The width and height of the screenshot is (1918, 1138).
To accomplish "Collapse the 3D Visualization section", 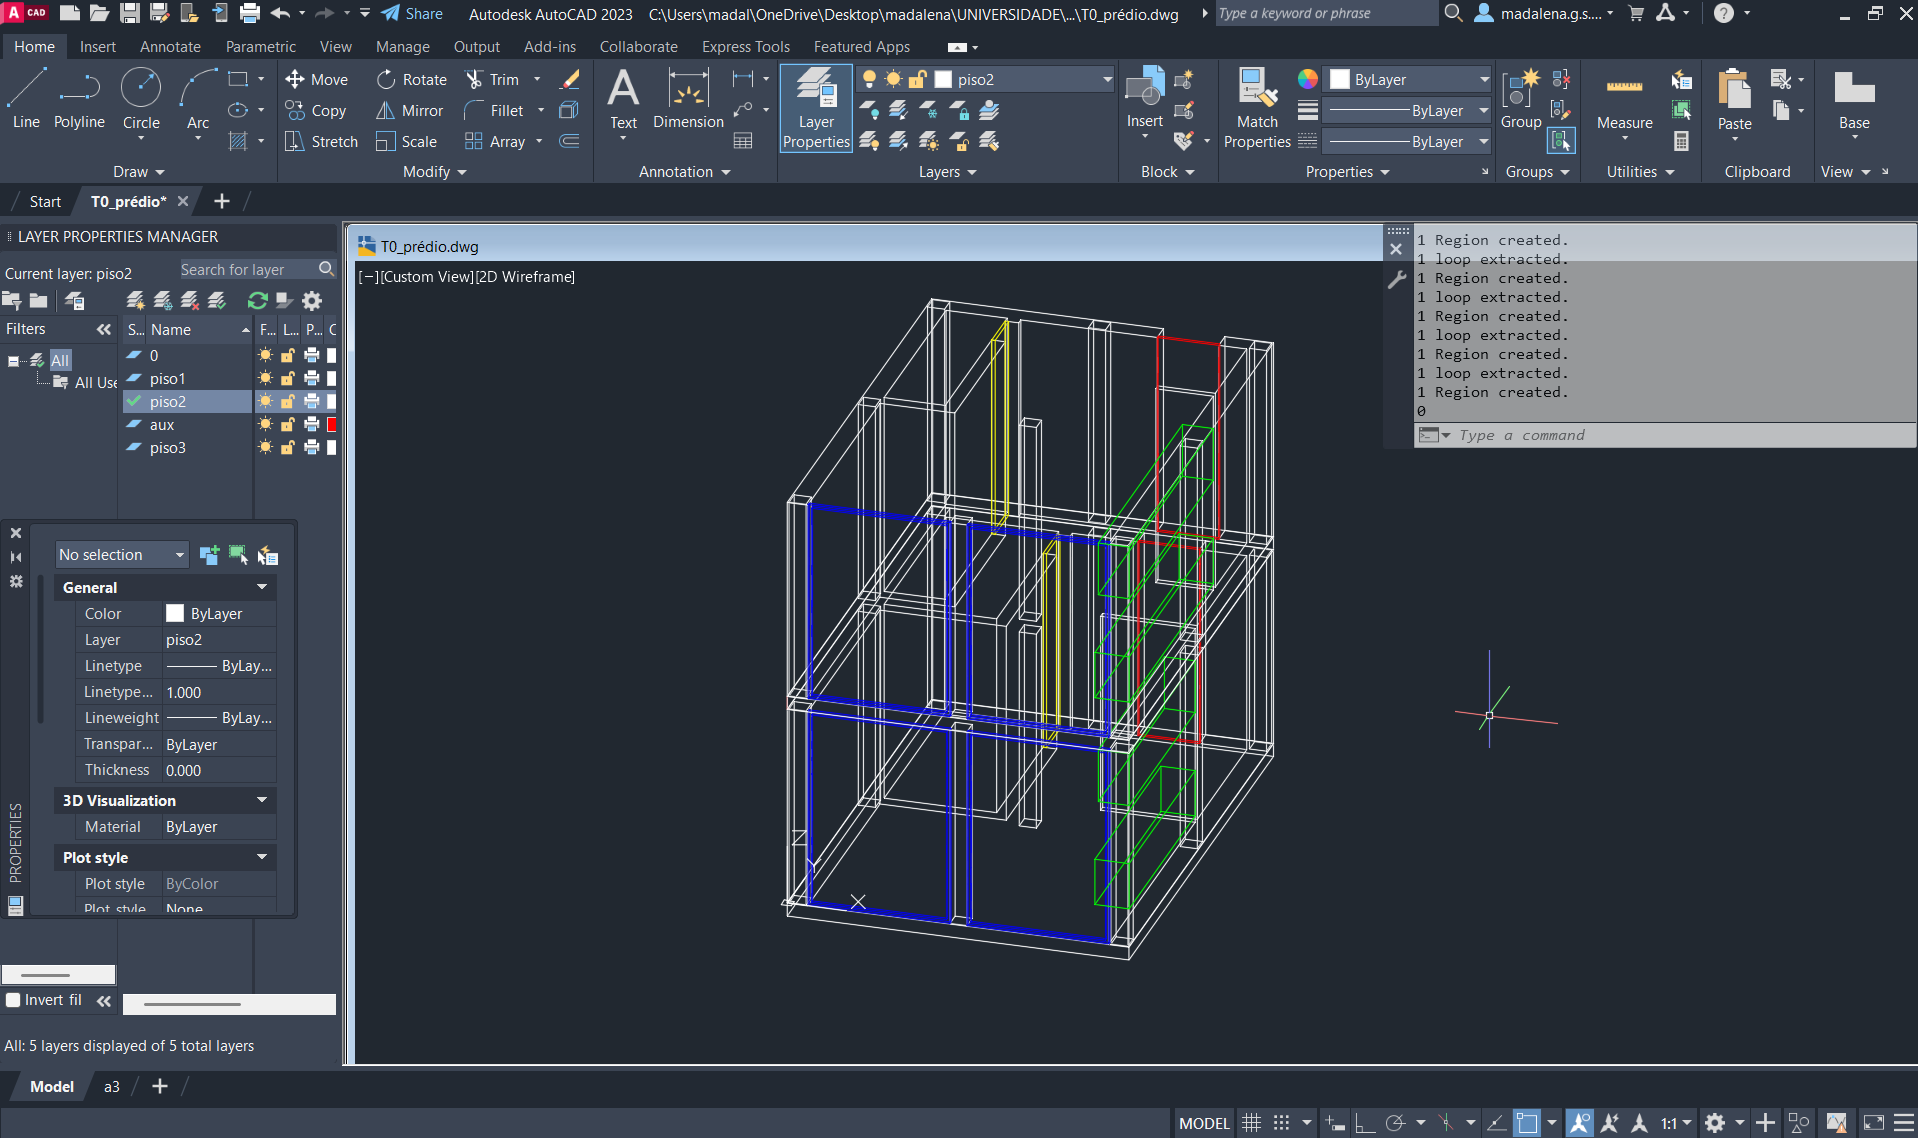I will coord(262,801).
